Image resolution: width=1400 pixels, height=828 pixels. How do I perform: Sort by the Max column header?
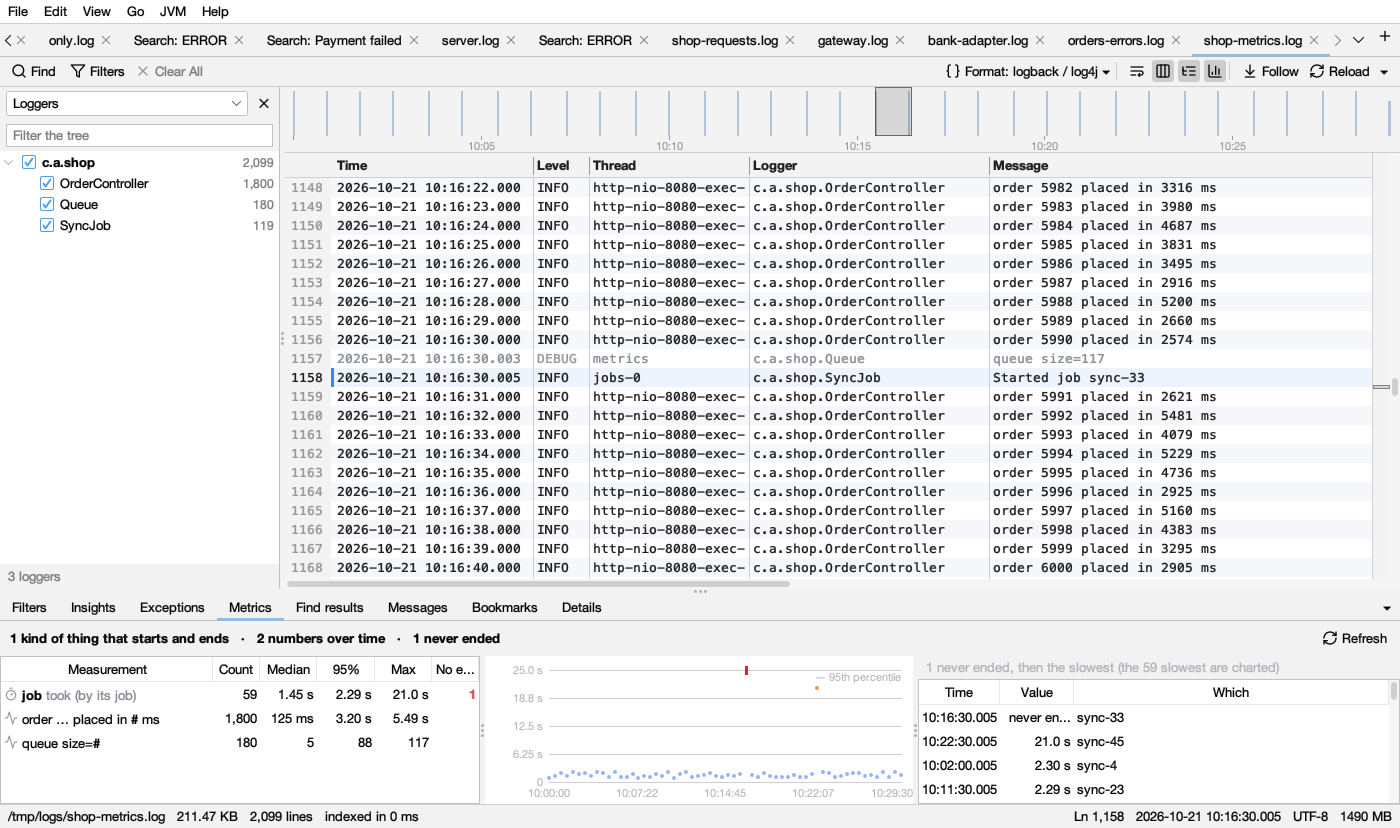(403, 669)
